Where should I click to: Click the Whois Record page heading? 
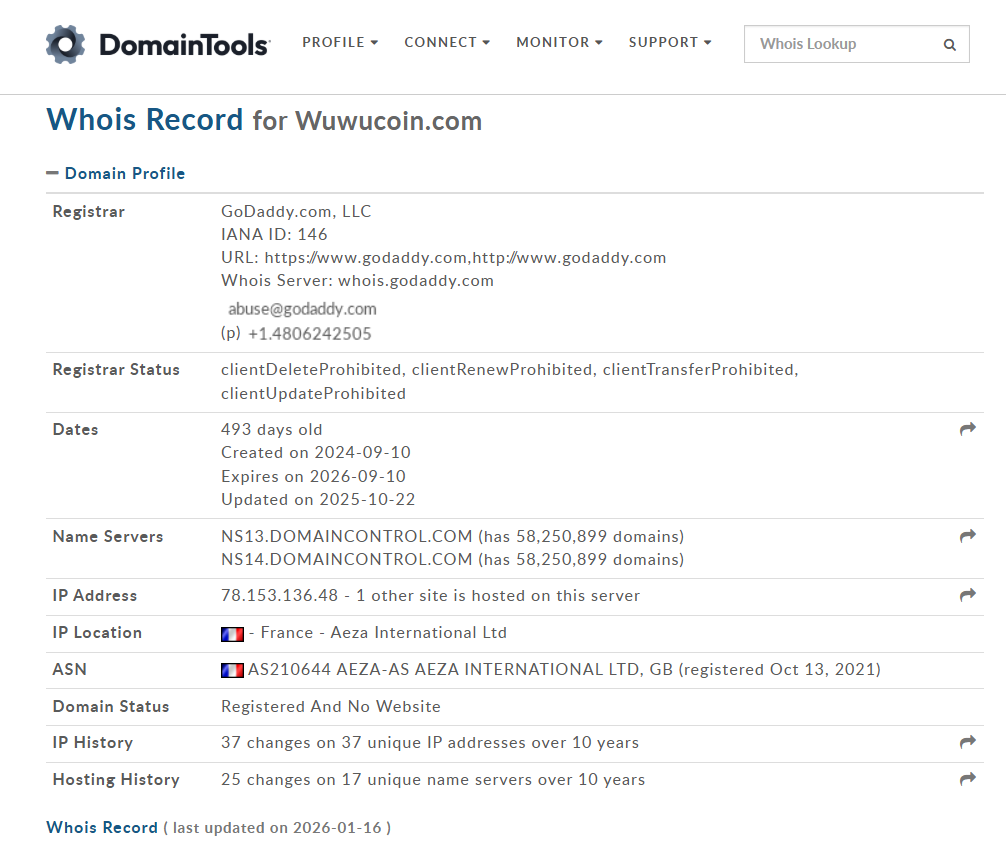(x=145, y=120)
